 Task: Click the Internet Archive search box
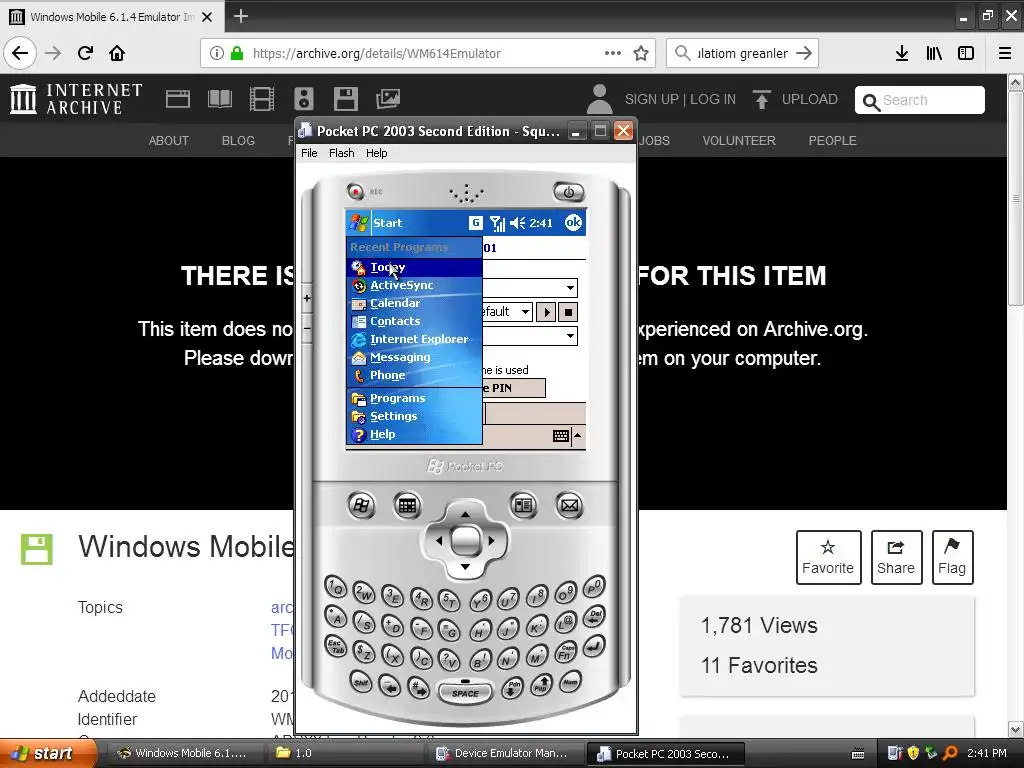click(x=920, y=100)
